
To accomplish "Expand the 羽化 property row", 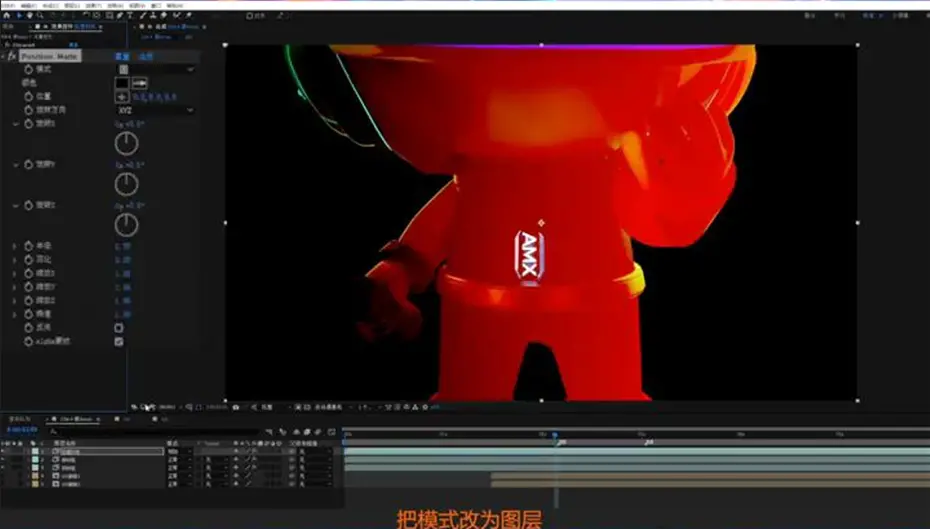I will coord(15,259).
